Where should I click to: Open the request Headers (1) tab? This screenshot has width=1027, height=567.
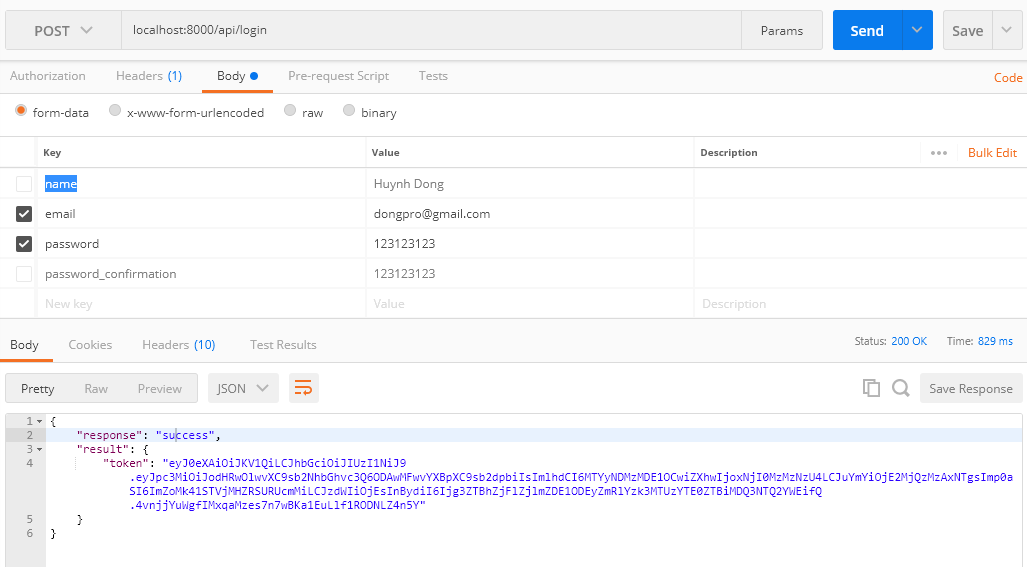(x=149, y=76)
